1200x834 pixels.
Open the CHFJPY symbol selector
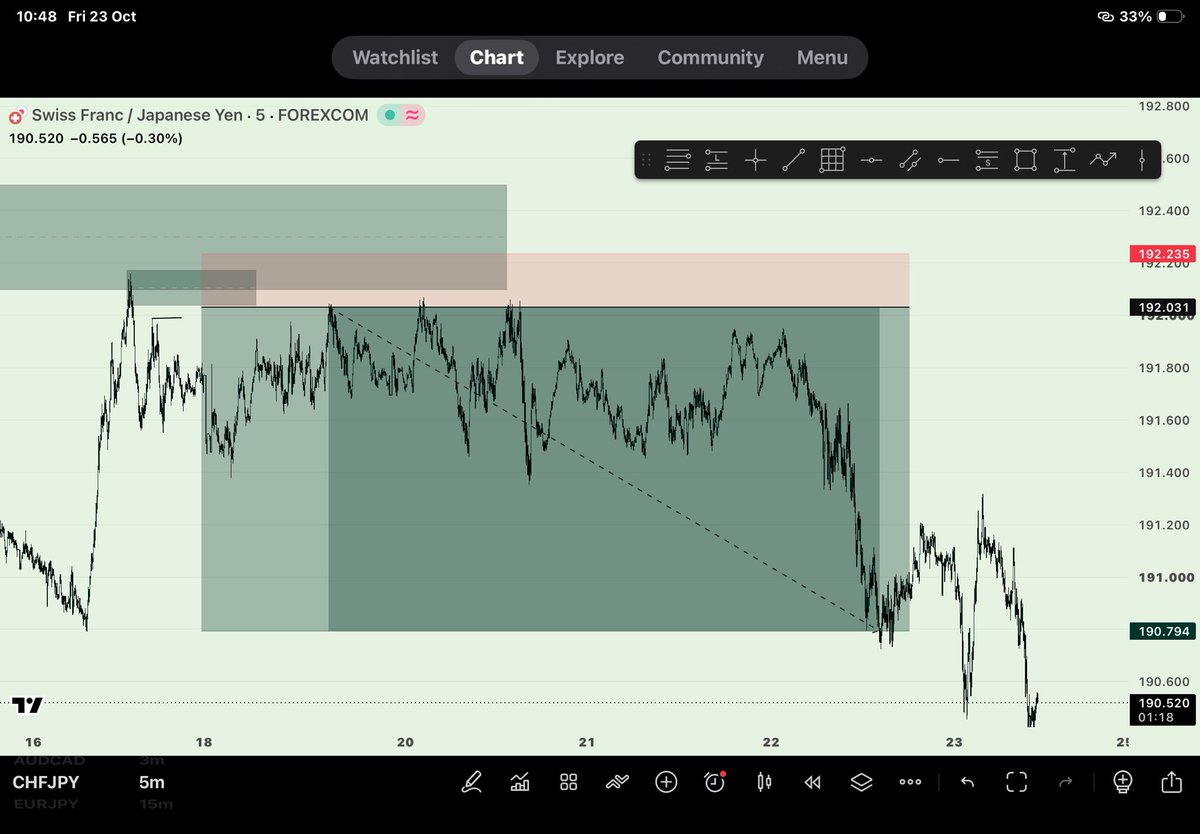click(46, 783)
